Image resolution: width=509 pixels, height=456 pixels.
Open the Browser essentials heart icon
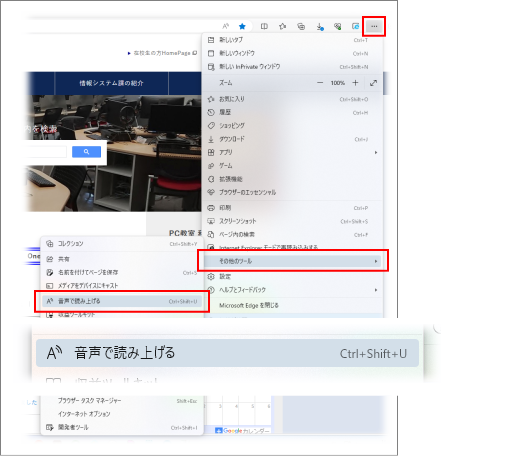337,26
